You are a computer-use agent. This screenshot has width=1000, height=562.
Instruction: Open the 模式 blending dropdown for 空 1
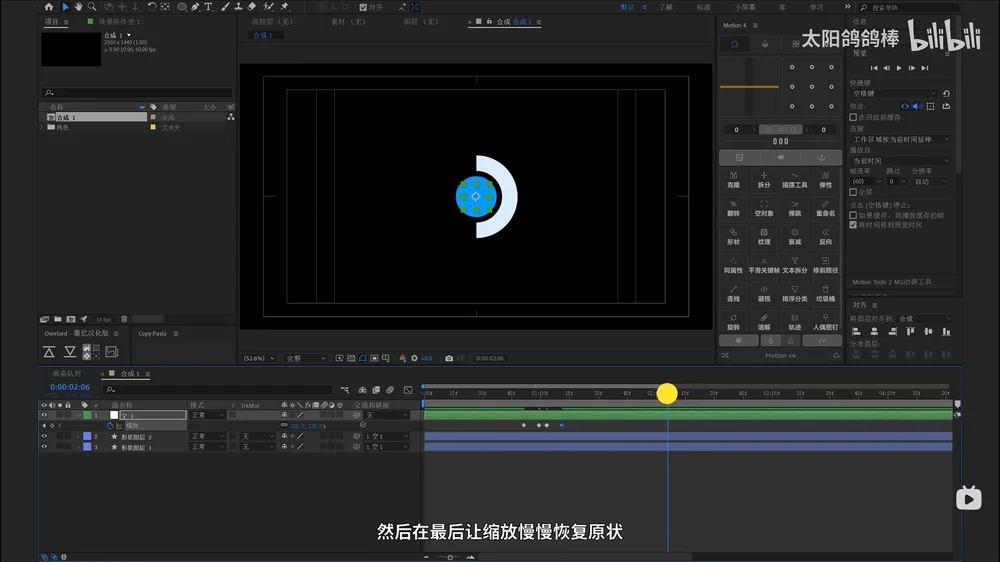pyautogui.click(x=208, y=415)
